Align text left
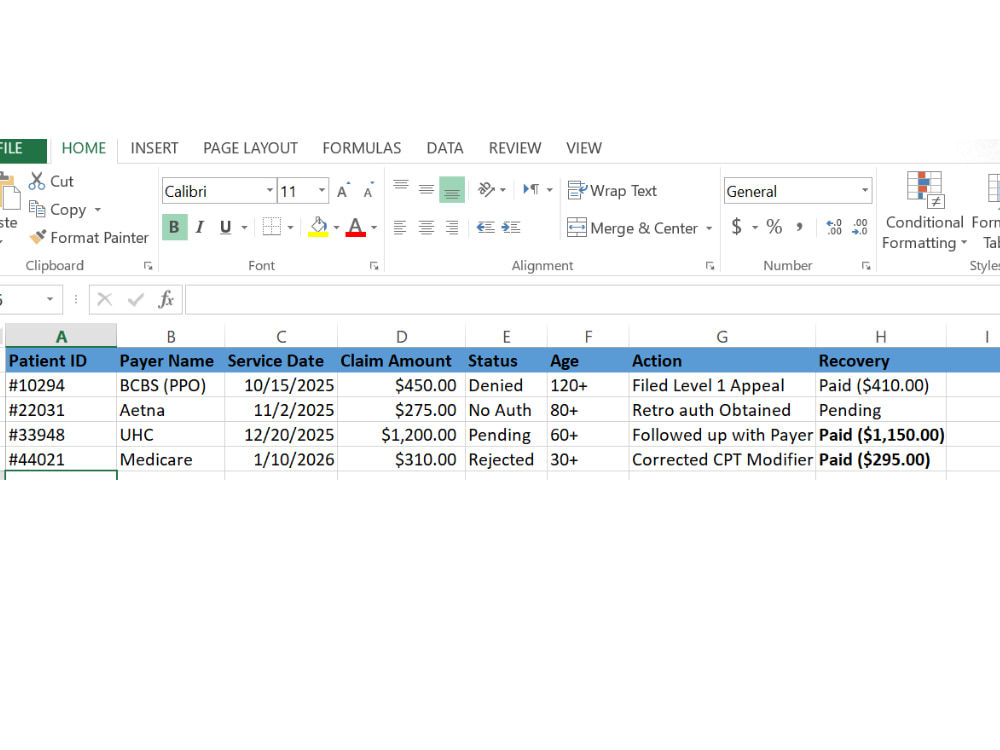The image size is (1000, 750). 400,227
